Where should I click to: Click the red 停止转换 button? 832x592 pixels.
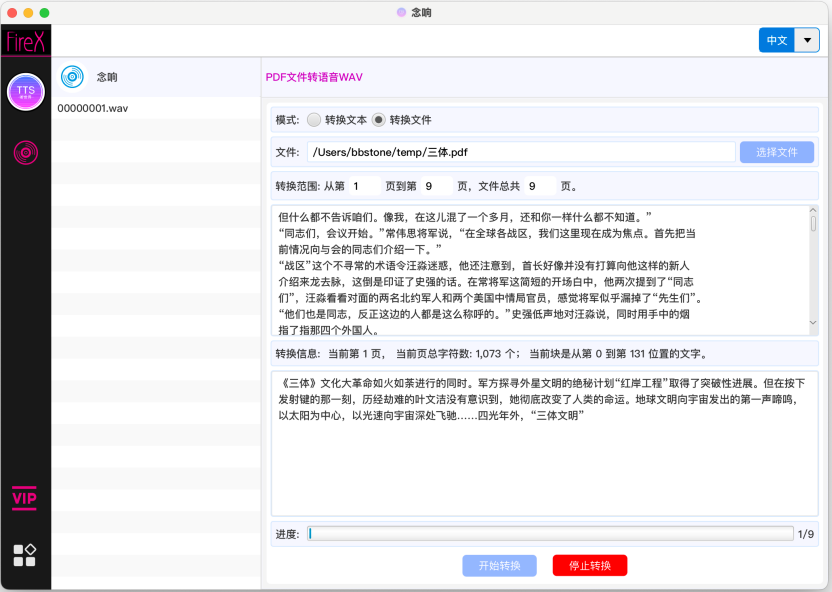590,565
